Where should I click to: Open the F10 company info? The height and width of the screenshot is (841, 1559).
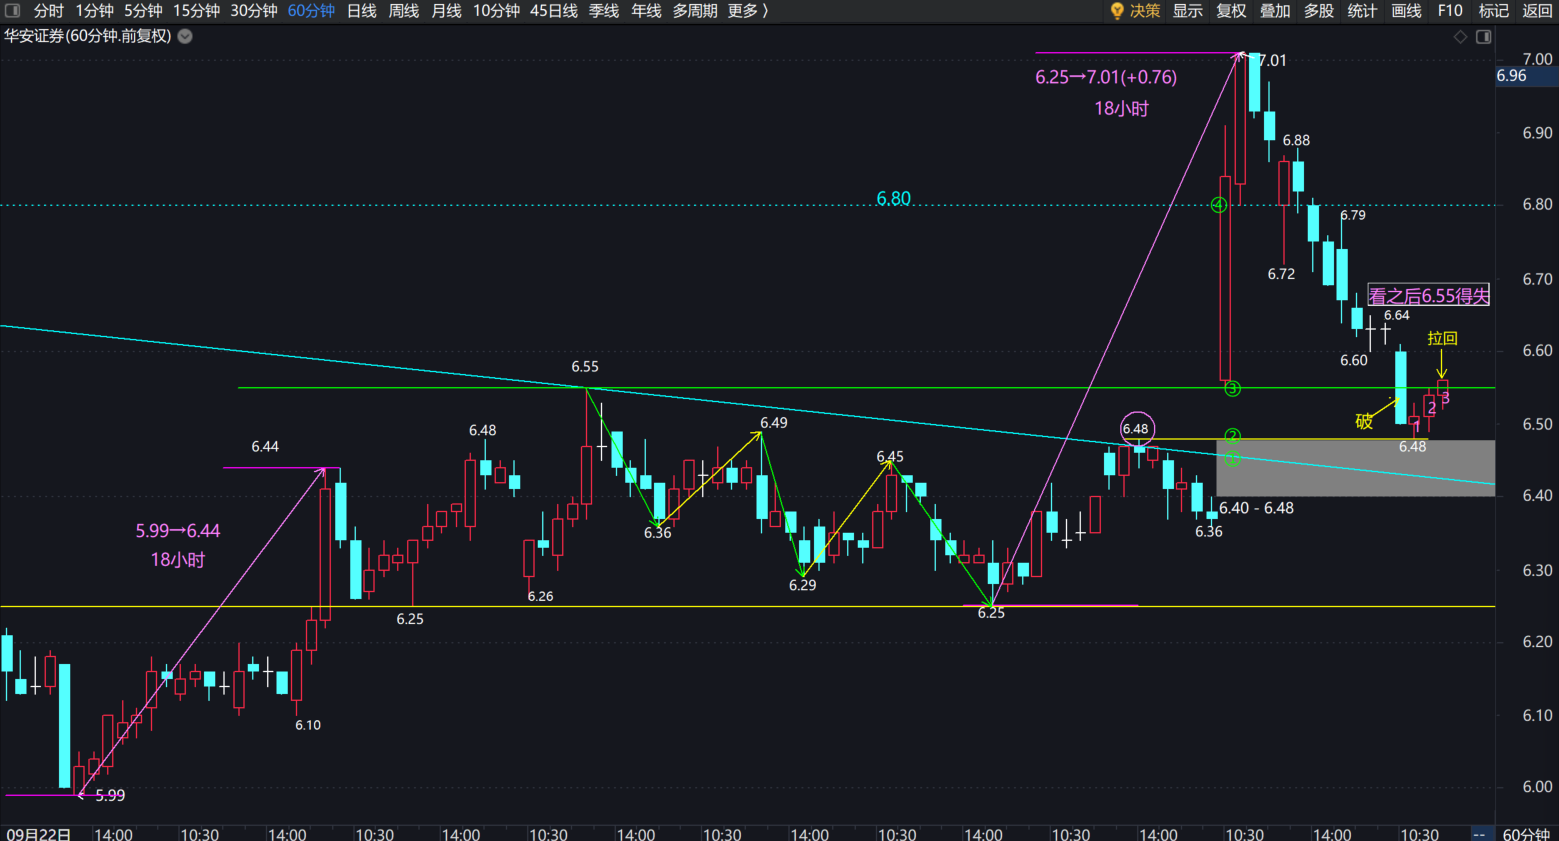[1450, 11]
